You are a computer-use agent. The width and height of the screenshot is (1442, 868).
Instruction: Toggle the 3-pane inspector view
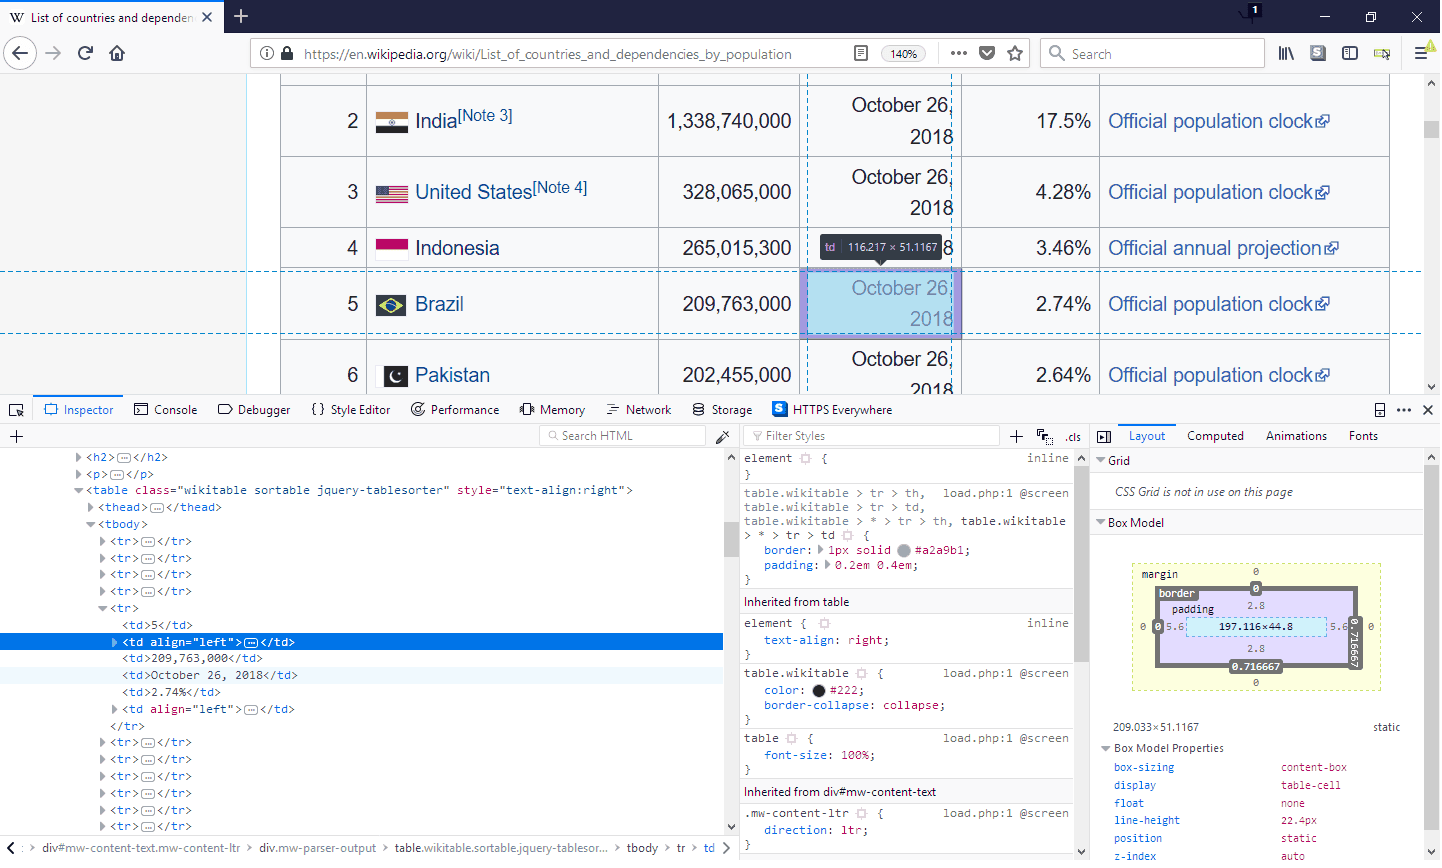[x=1104, y=435]
